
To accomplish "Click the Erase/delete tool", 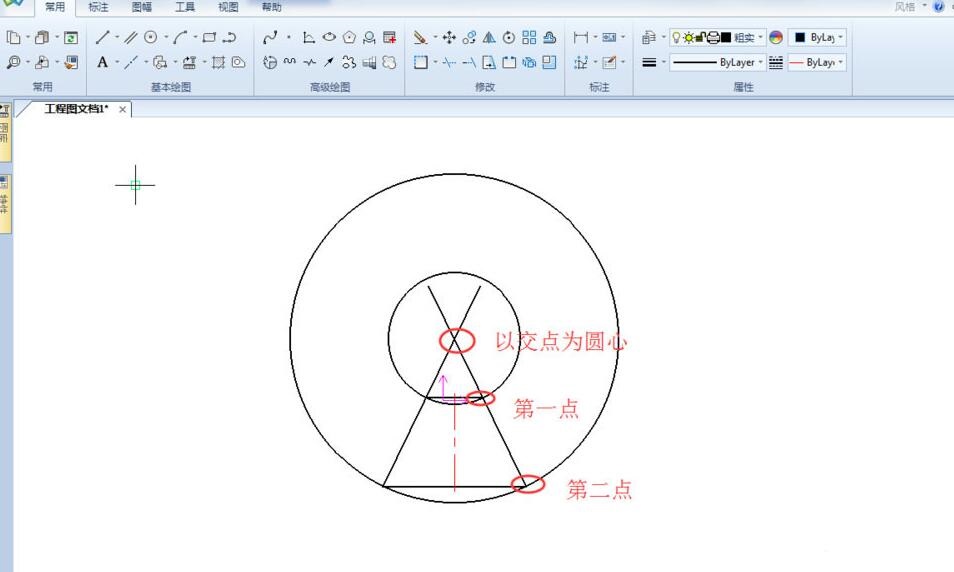I will click(420, 37).
